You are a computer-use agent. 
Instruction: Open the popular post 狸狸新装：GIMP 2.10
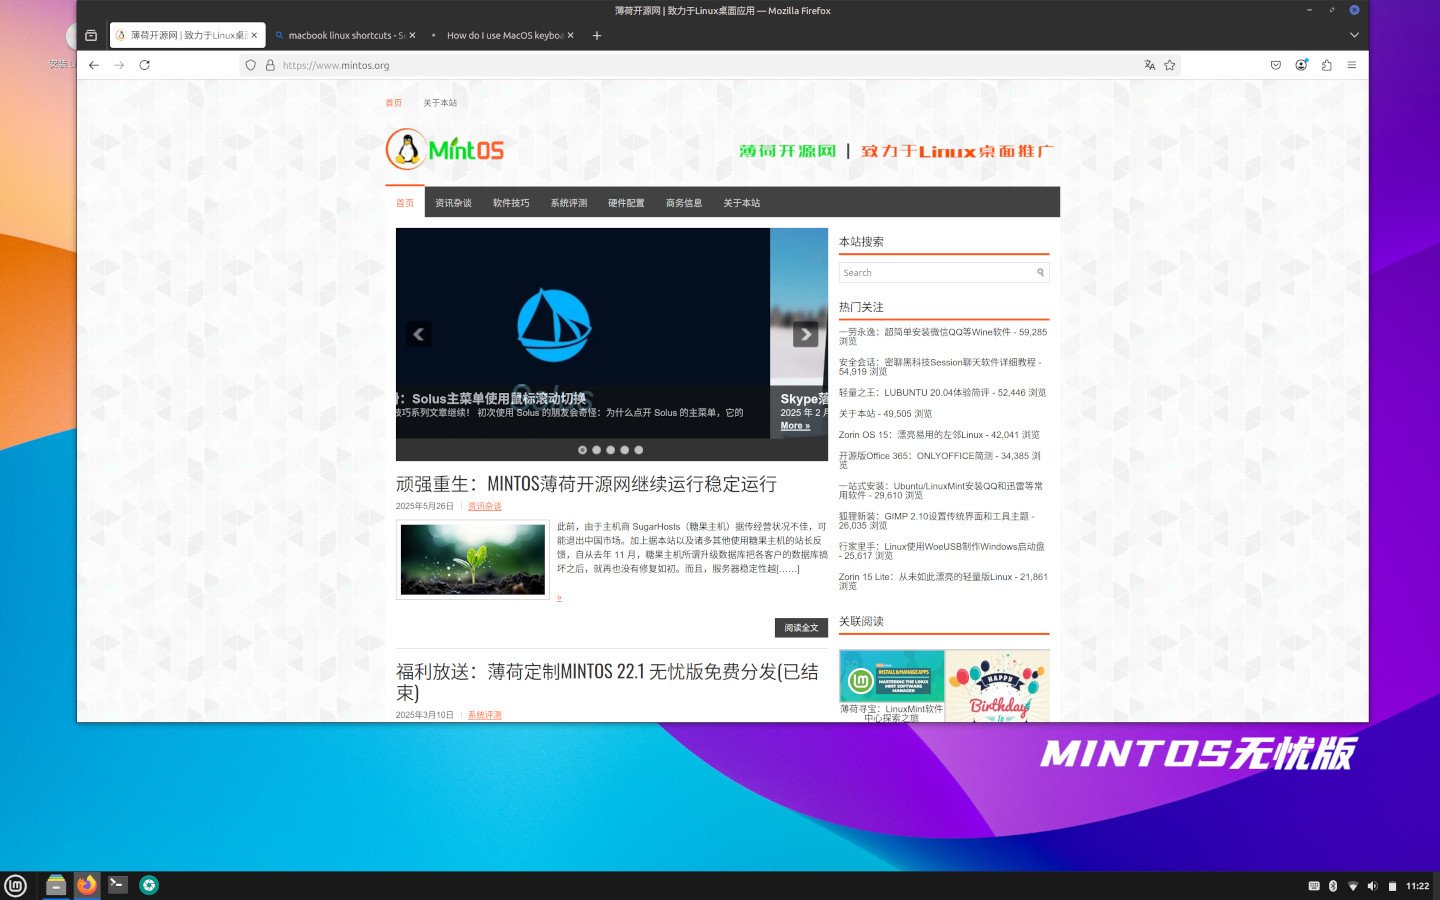point(937,521)
